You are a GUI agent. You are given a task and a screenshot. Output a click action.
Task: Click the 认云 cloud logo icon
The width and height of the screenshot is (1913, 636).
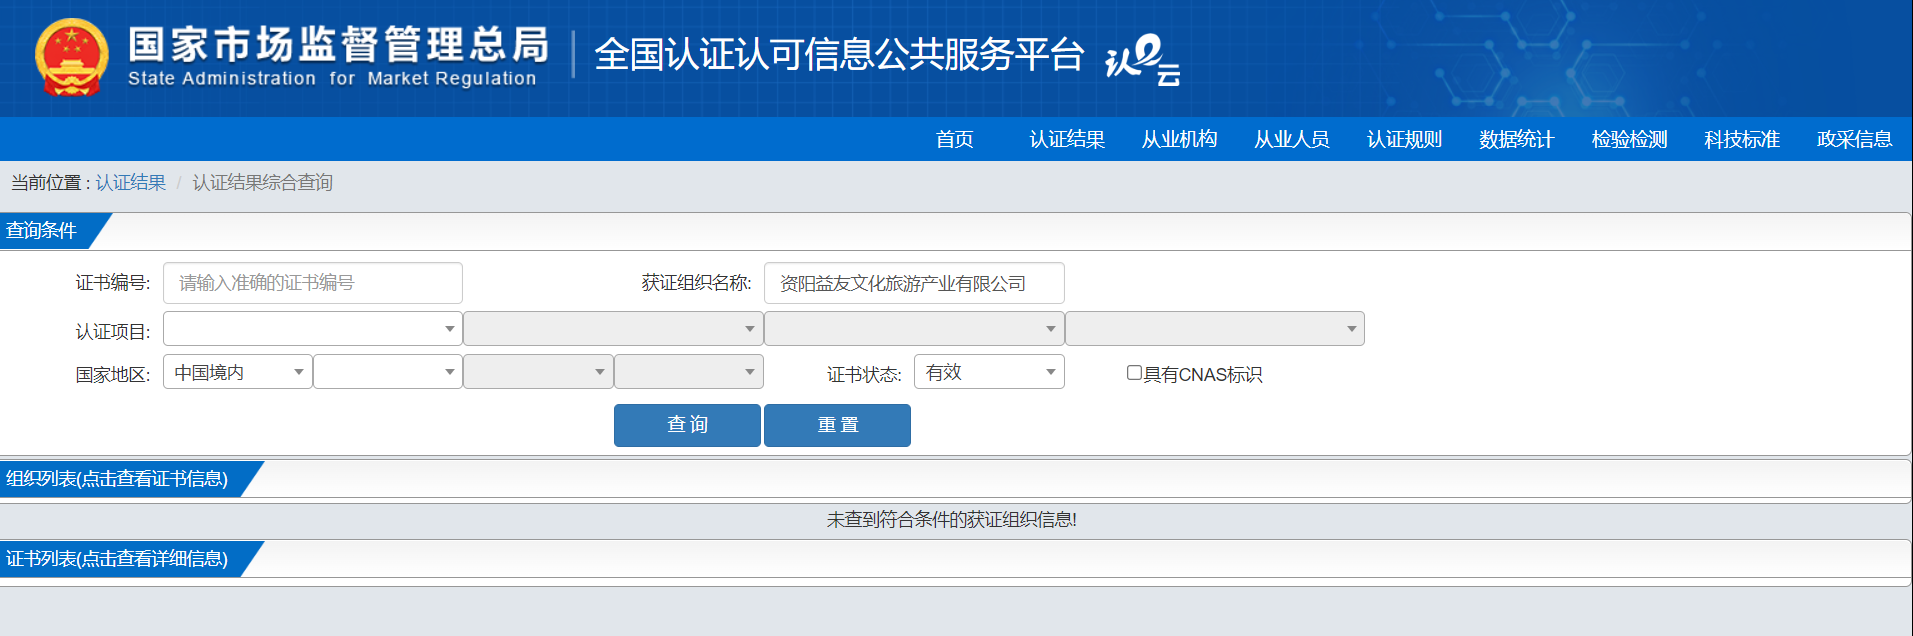[1143, 60]
